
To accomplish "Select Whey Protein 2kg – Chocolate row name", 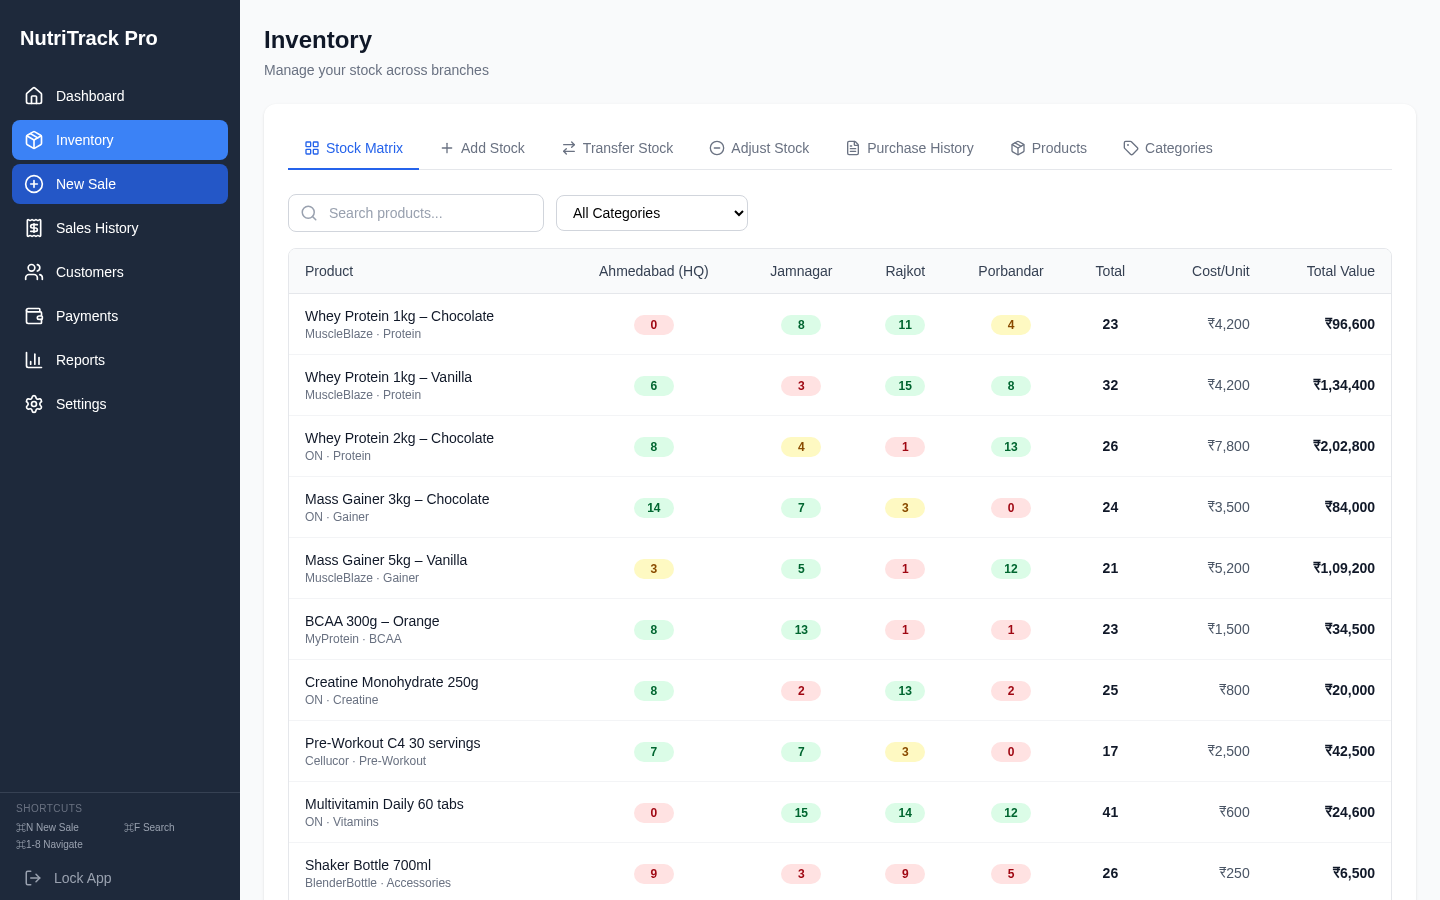I will (x=399, y=438).
